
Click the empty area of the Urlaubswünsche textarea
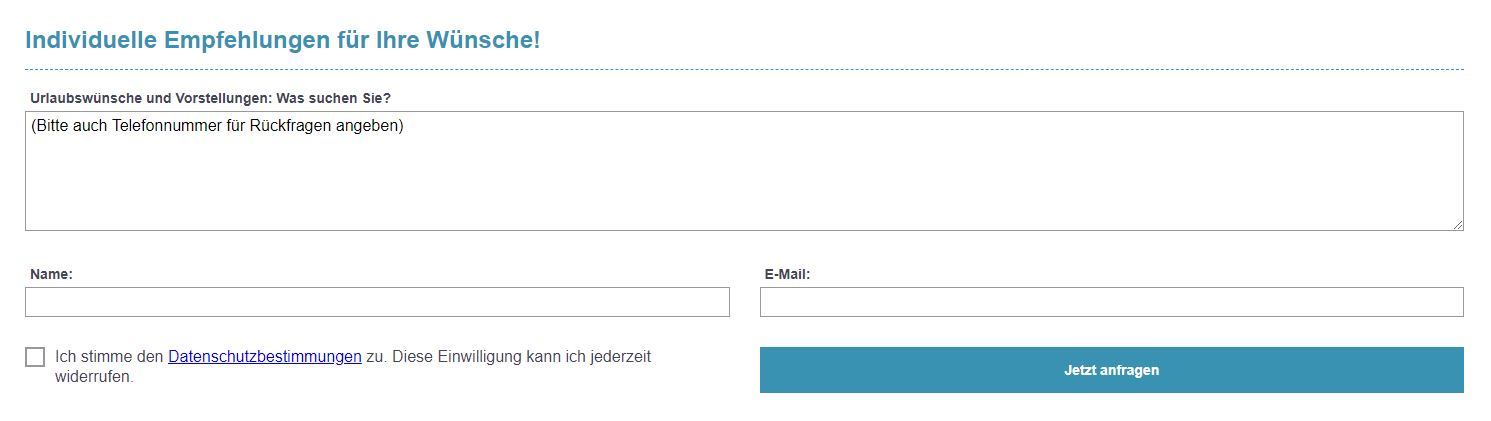coord(744,185)
